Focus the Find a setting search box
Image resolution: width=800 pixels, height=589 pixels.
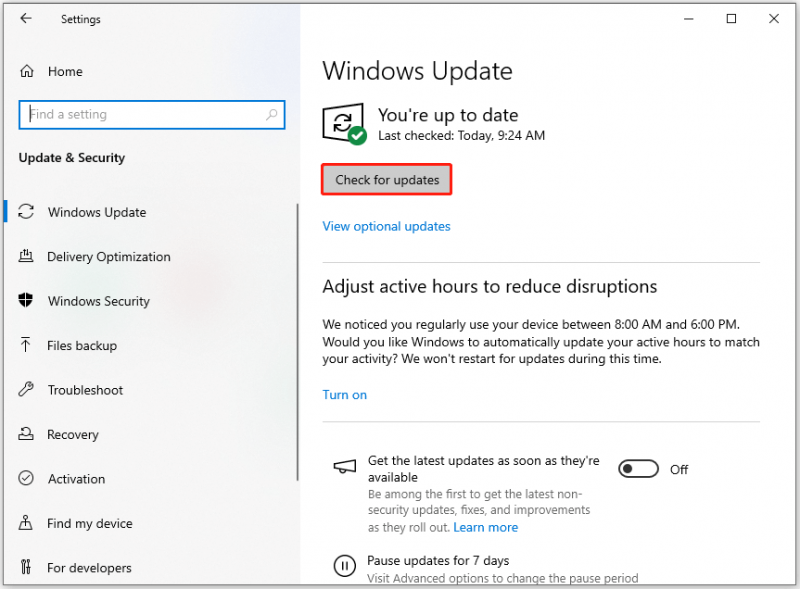pyautogui.click(x=152, y=114)
